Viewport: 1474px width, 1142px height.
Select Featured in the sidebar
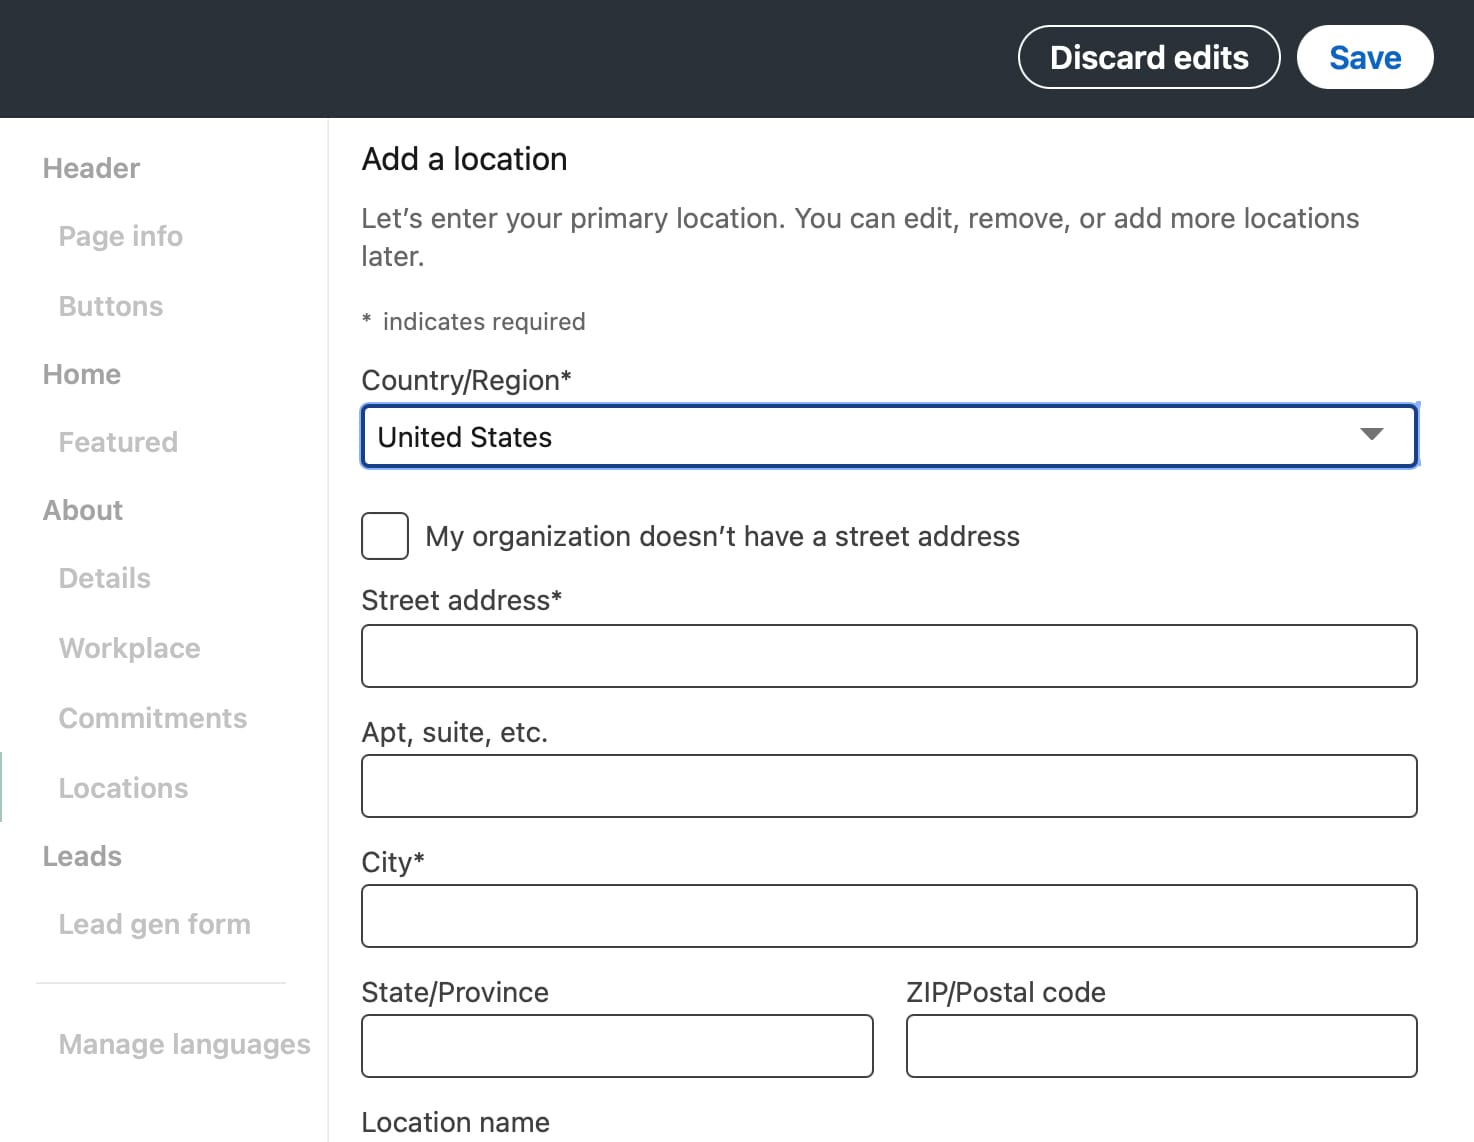[118, 442]
